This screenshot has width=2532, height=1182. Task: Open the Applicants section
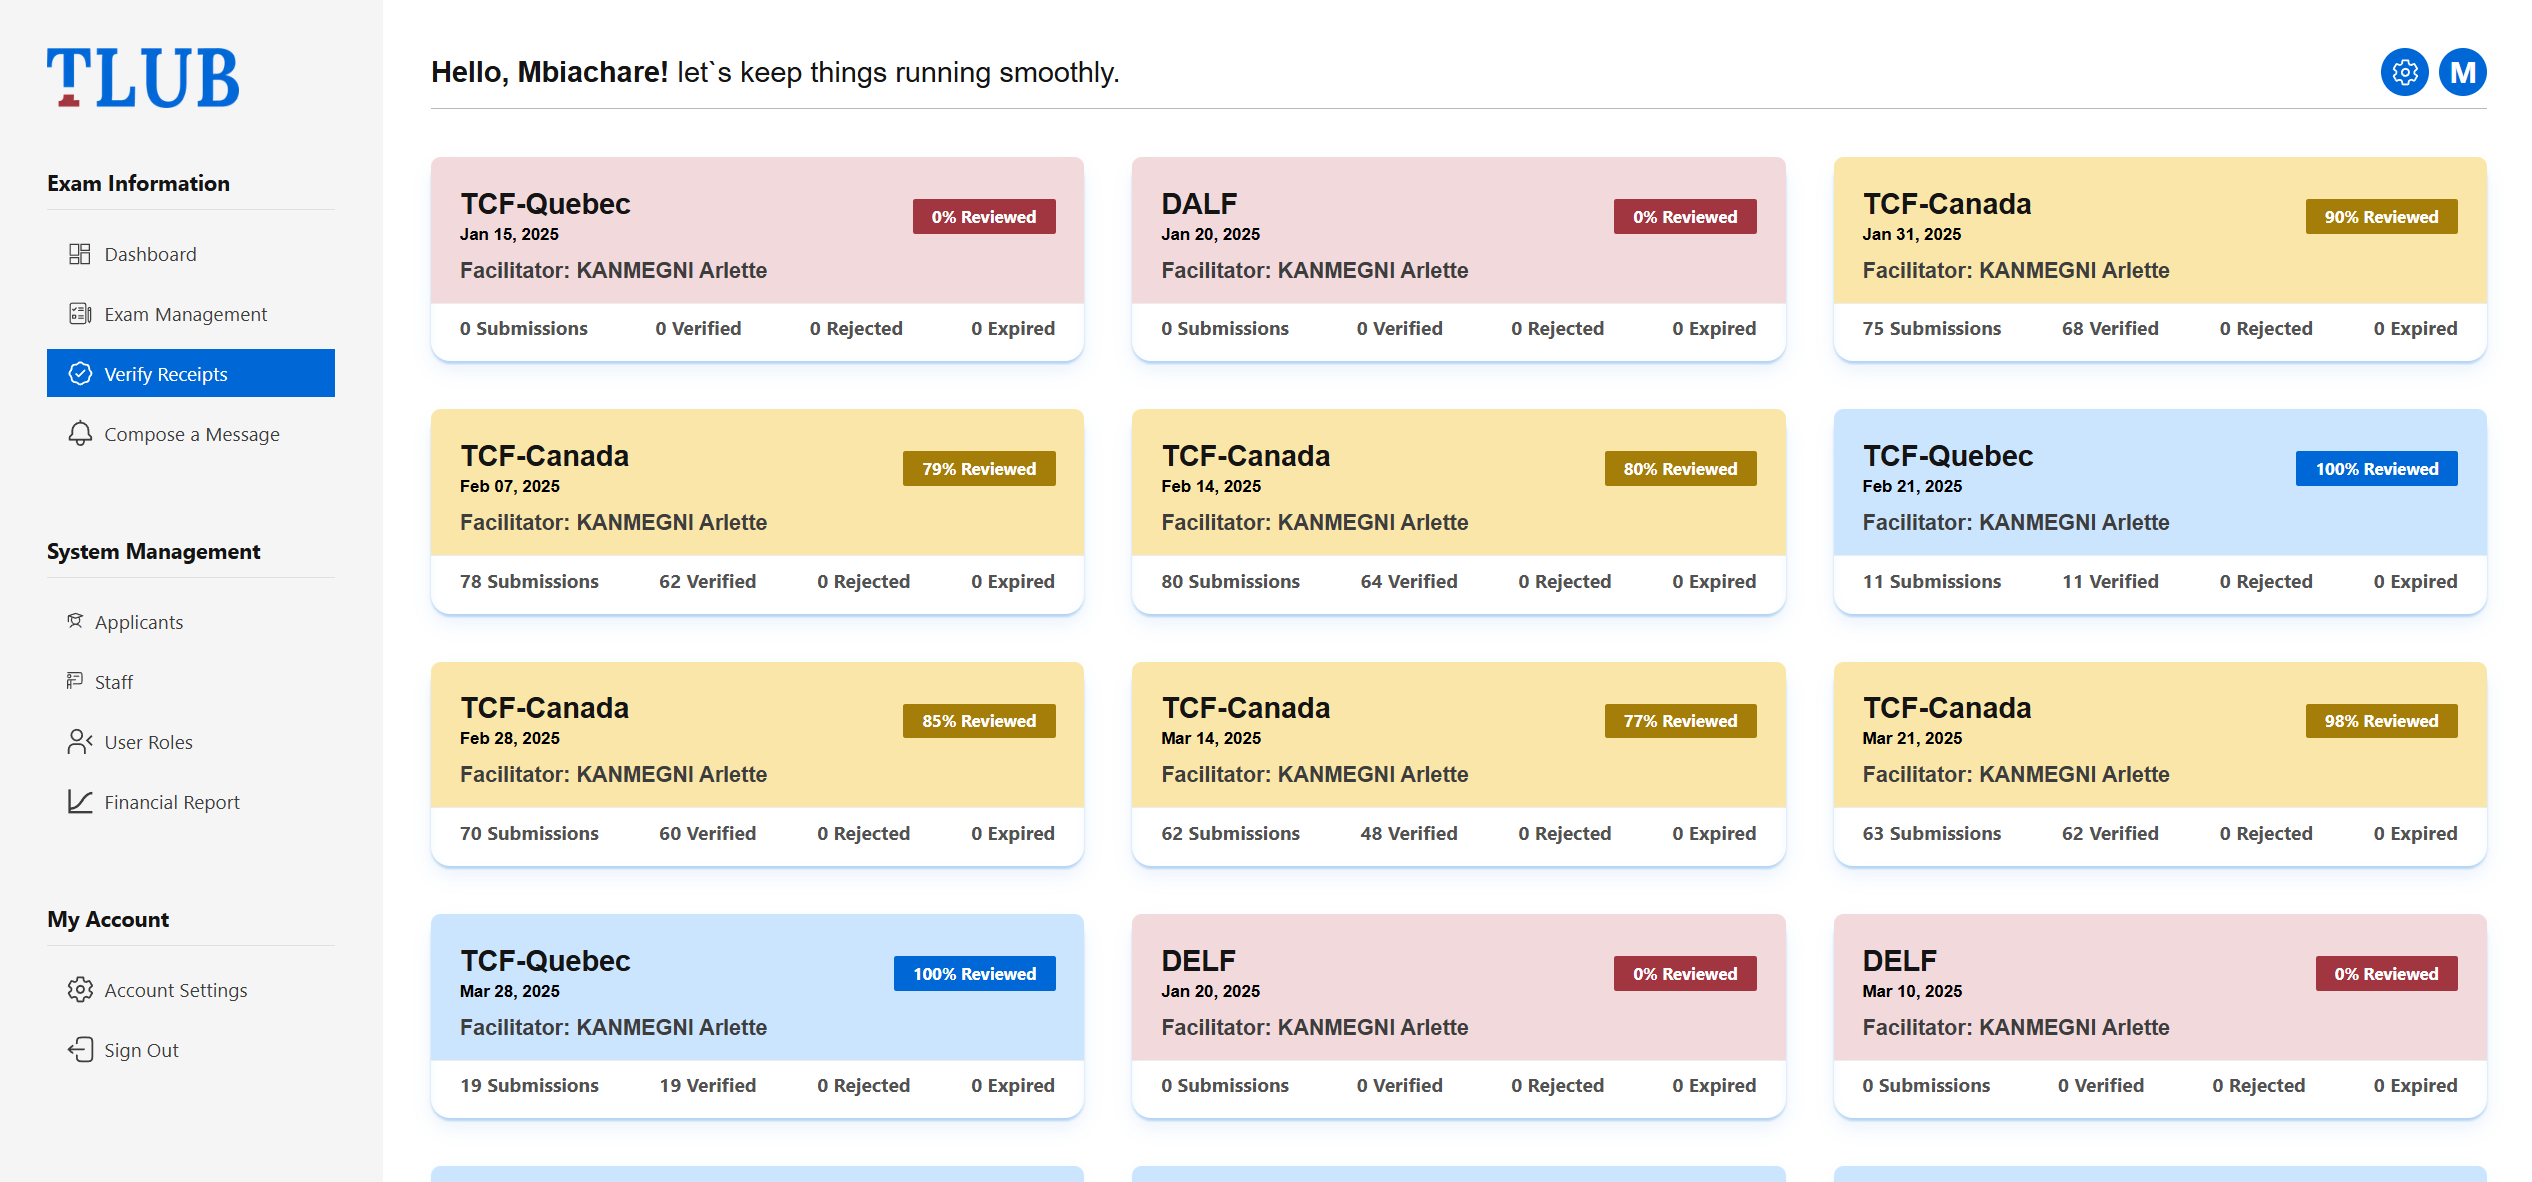(191, 622)
